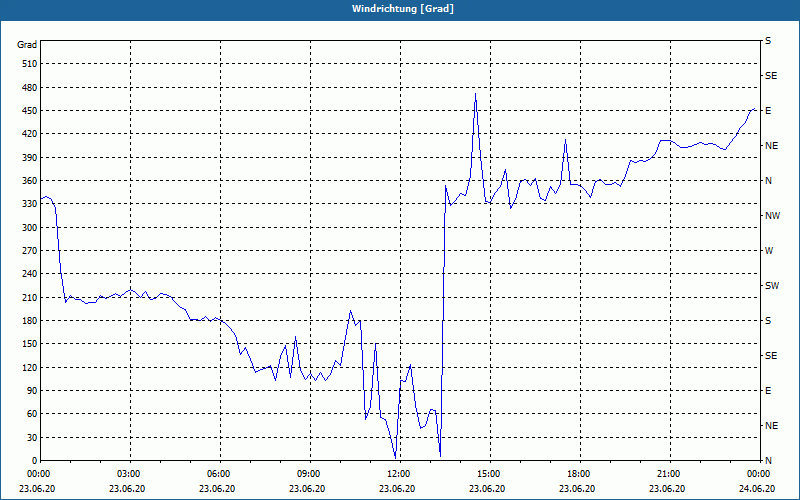This screenshot has height=500, width=800.
Task: Select the 06:00 time label
Action: [220, 474]
